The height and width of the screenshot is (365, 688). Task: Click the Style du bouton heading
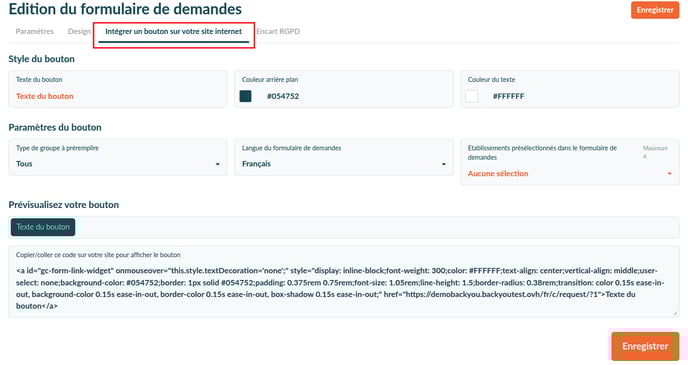[42, 59]
